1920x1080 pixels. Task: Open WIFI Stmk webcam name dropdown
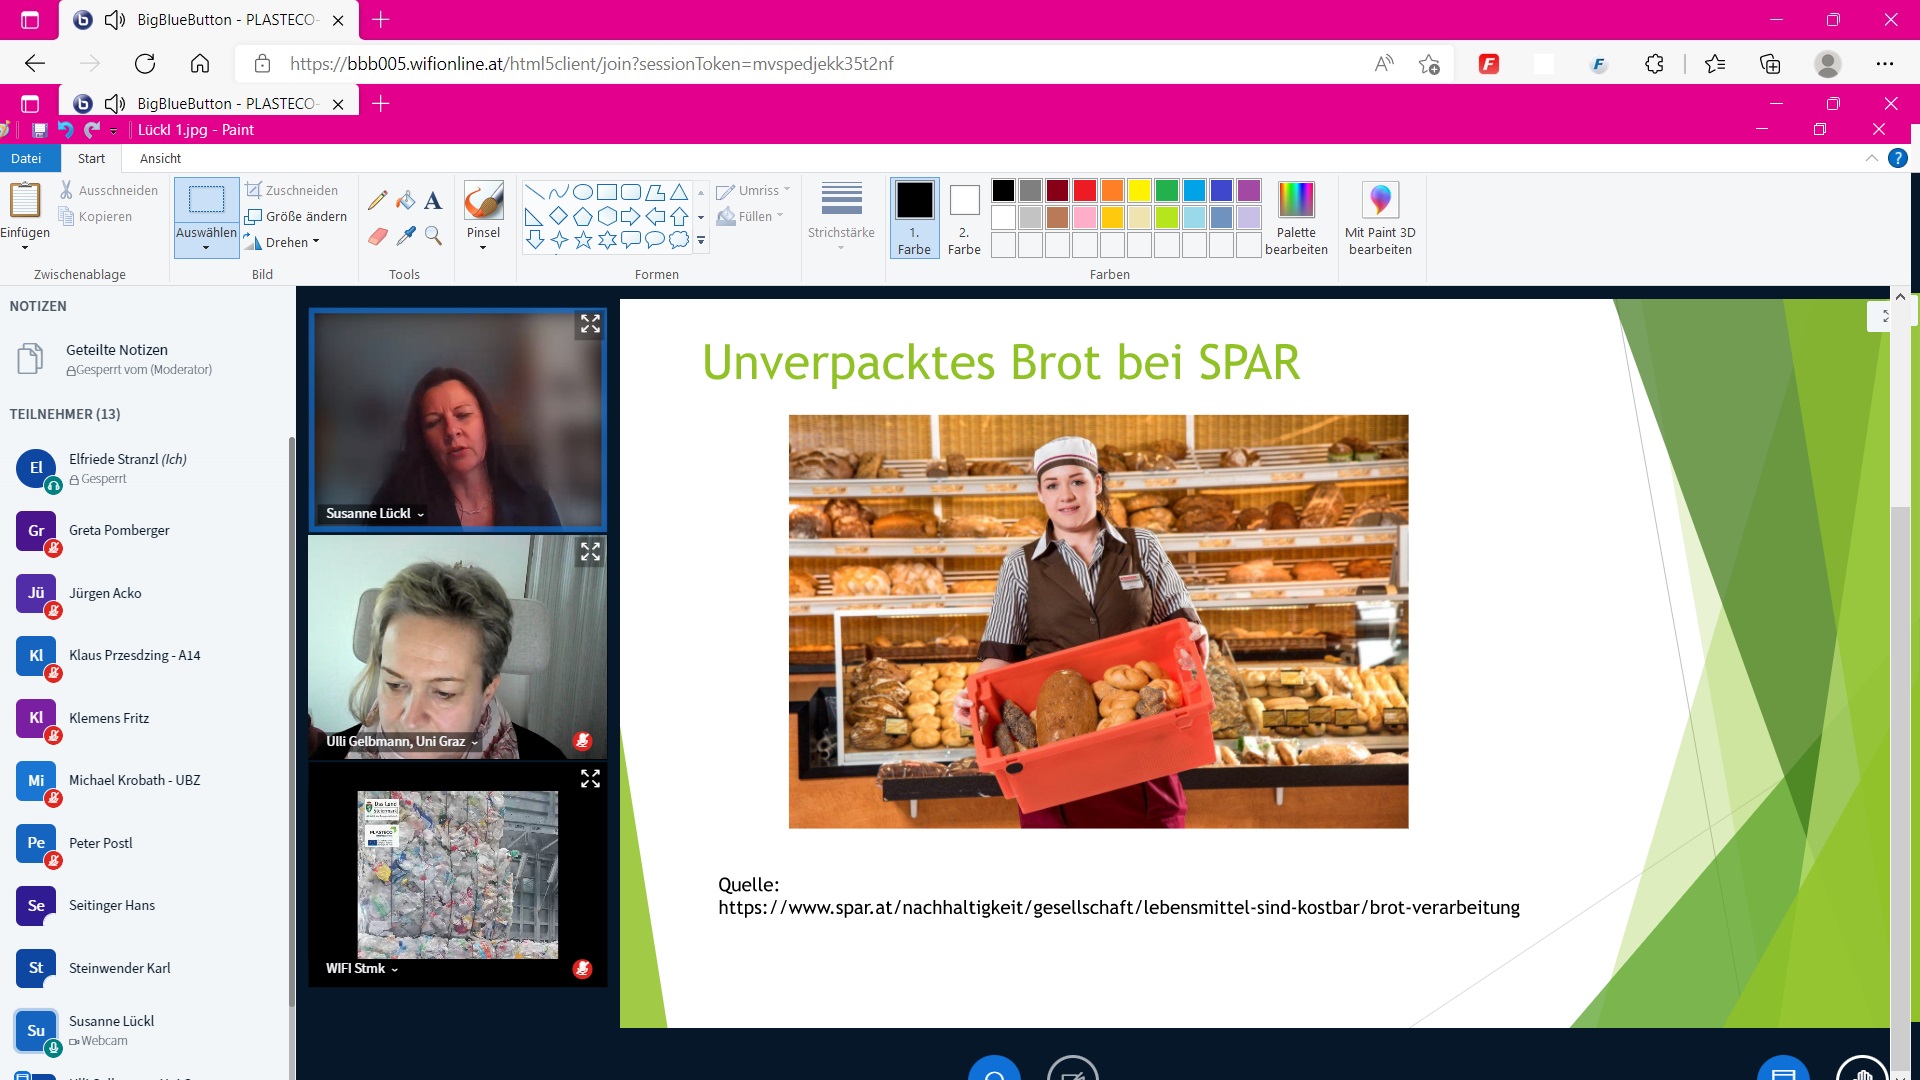pyautogui.click(x=362, y=968)
